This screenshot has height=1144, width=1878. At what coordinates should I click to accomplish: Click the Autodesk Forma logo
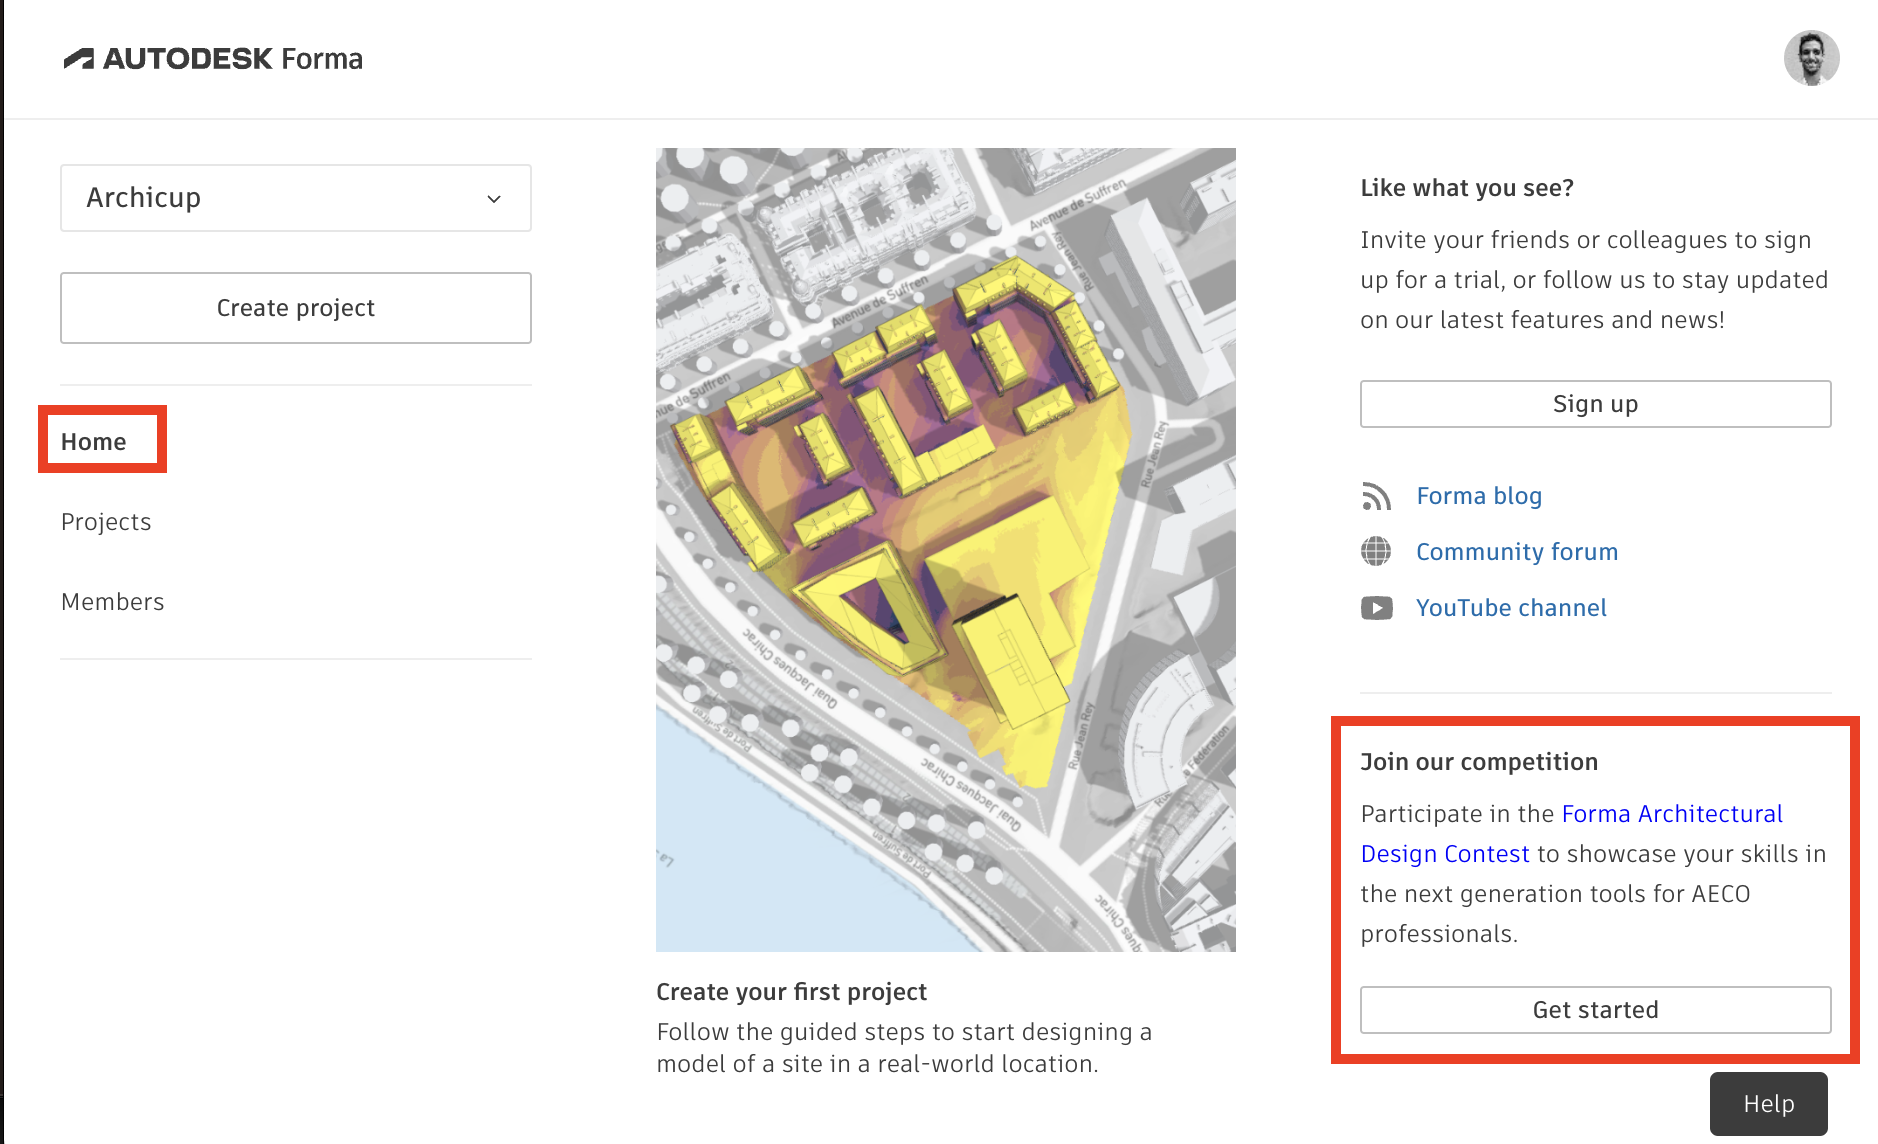(212, 59)
